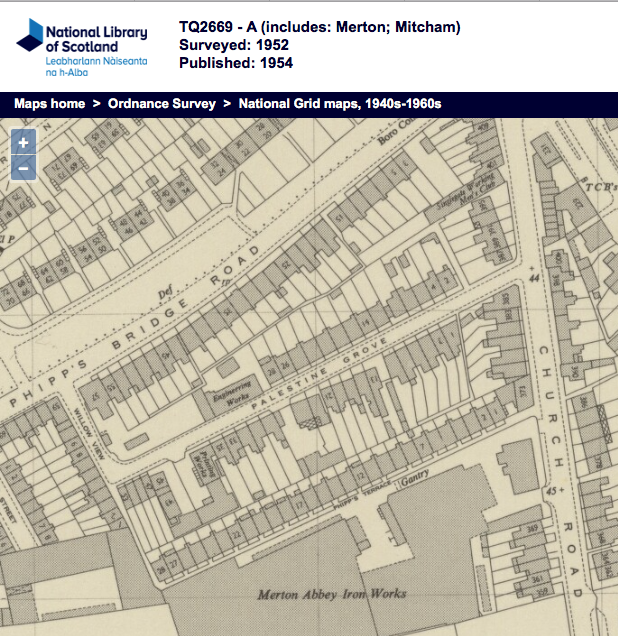Click the zoom out minus button
Image resolution: width=618 pixels, height=636 pixels.
click(x=23, y=168)
